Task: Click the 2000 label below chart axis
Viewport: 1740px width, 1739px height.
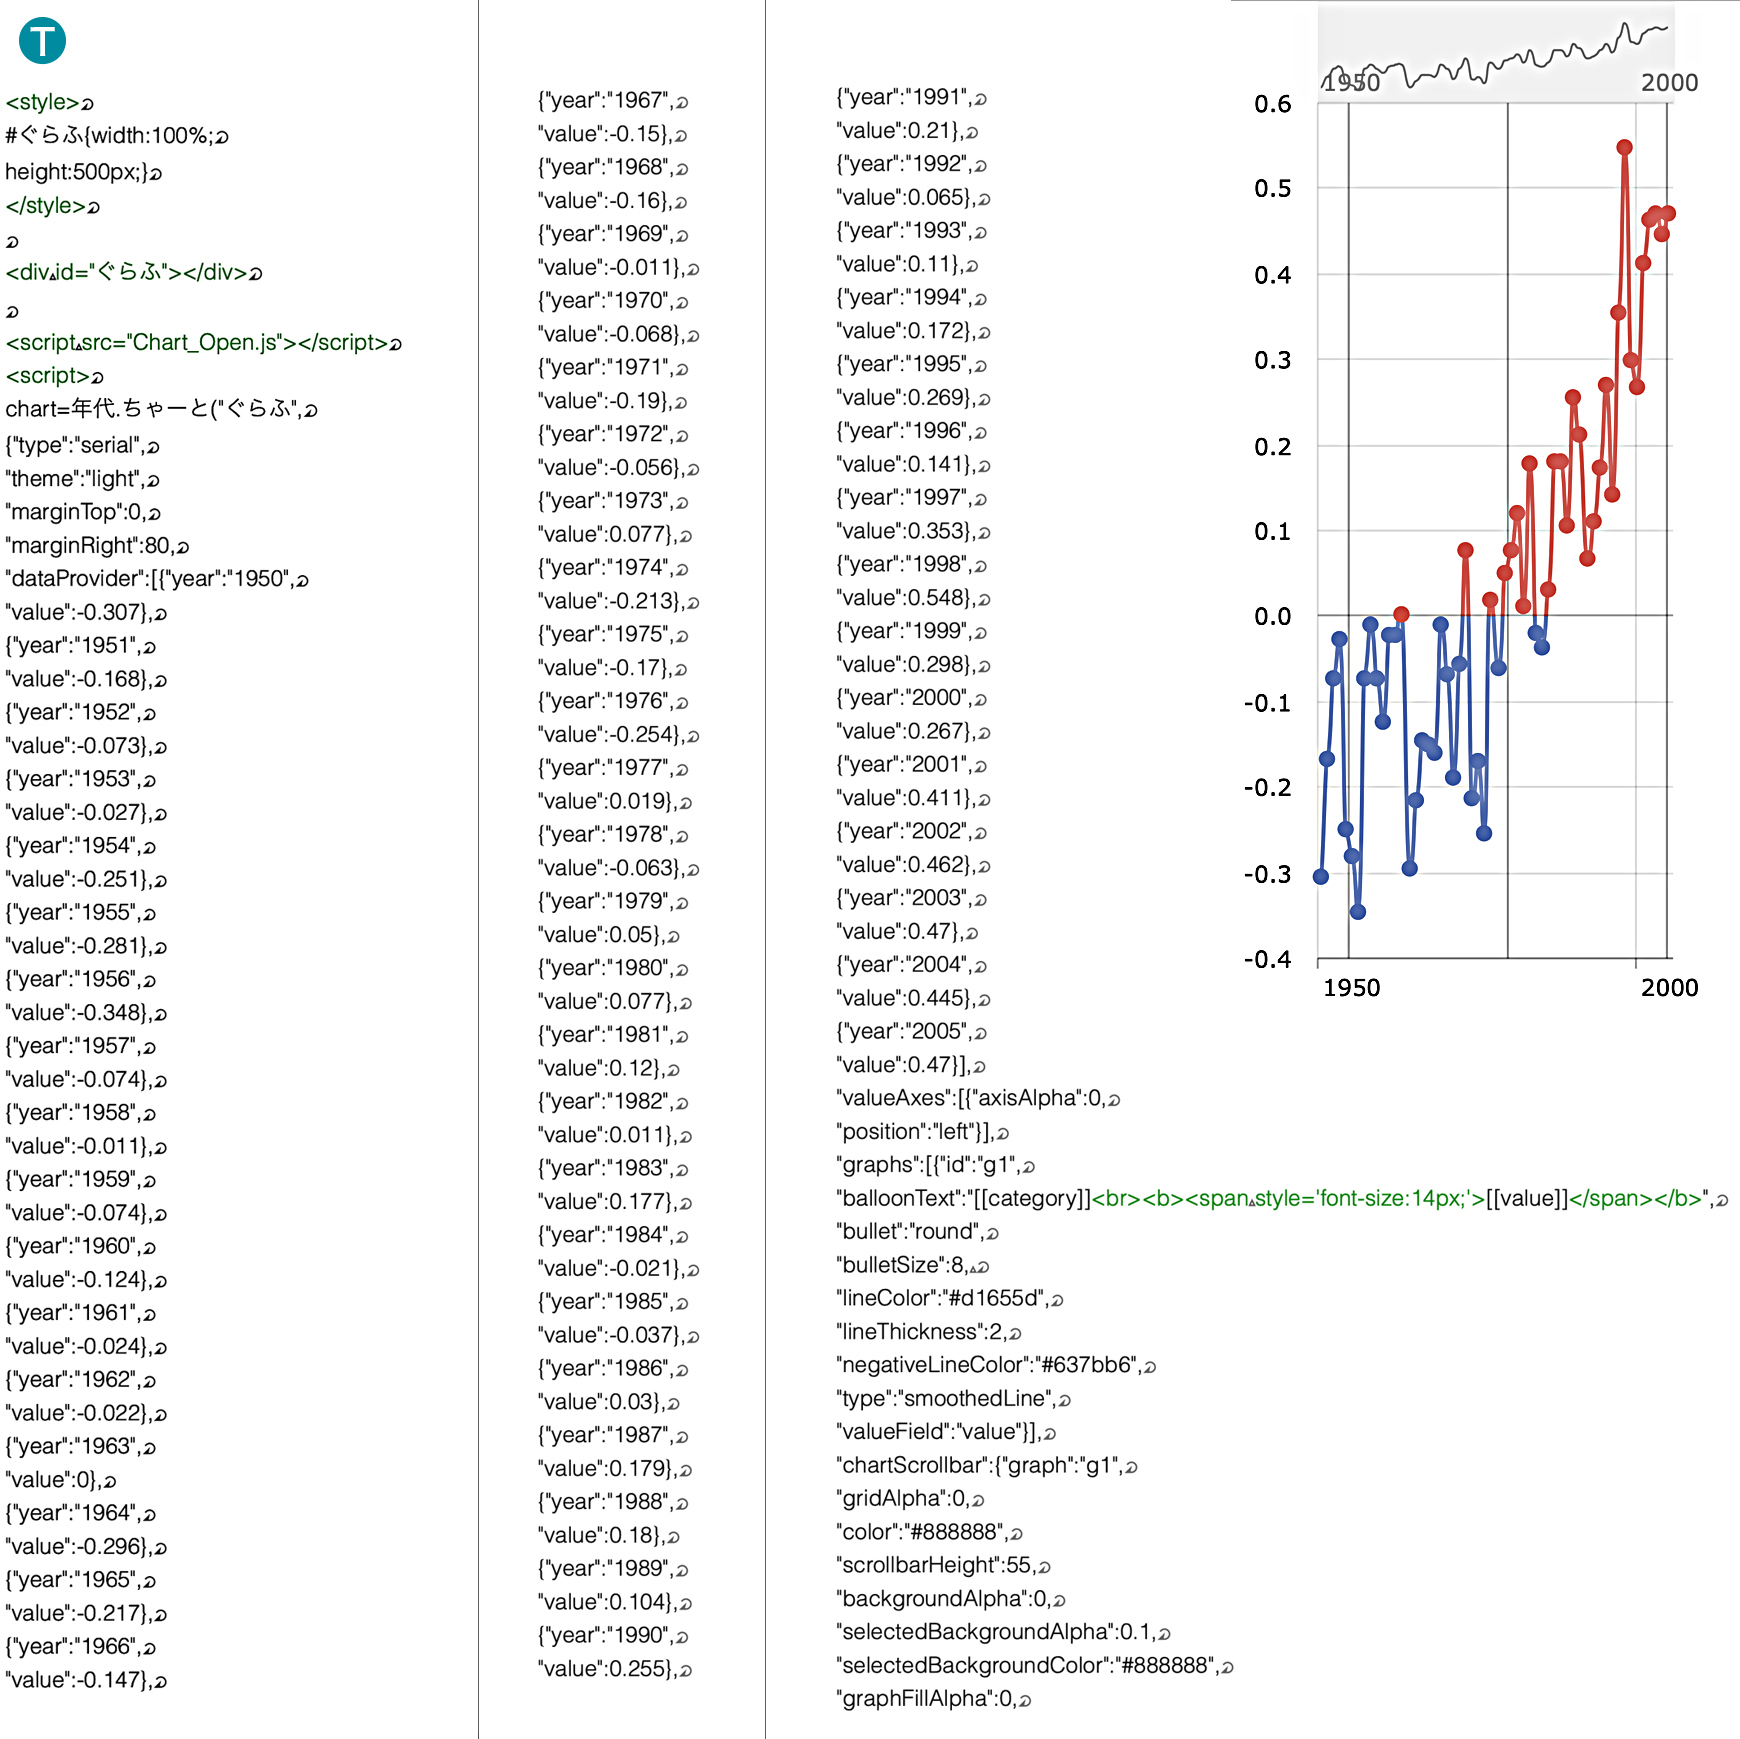Action: [x=1669, y=988]
